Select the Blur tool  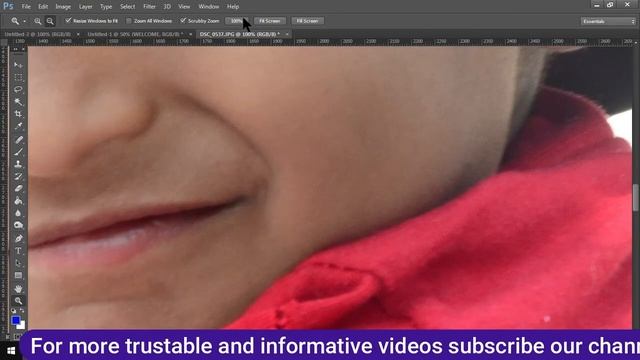tap(18, 213)
